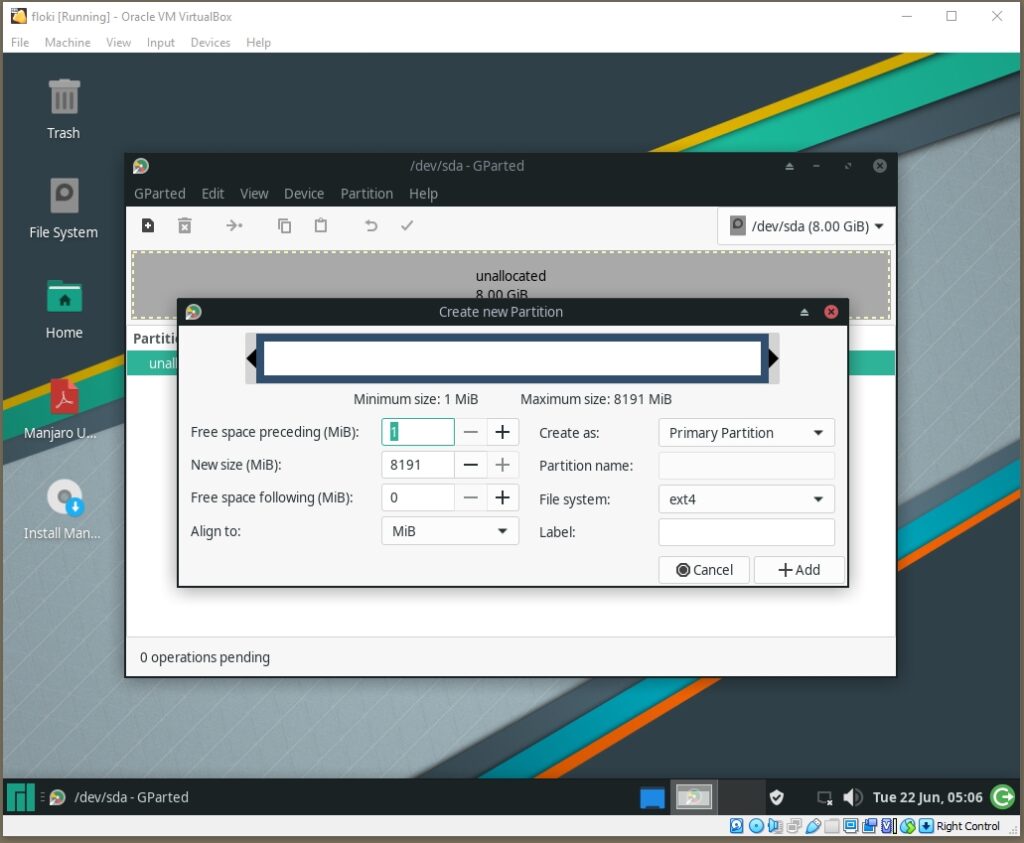Click the New size input field
1024x843 pixels.
[418, 465]
